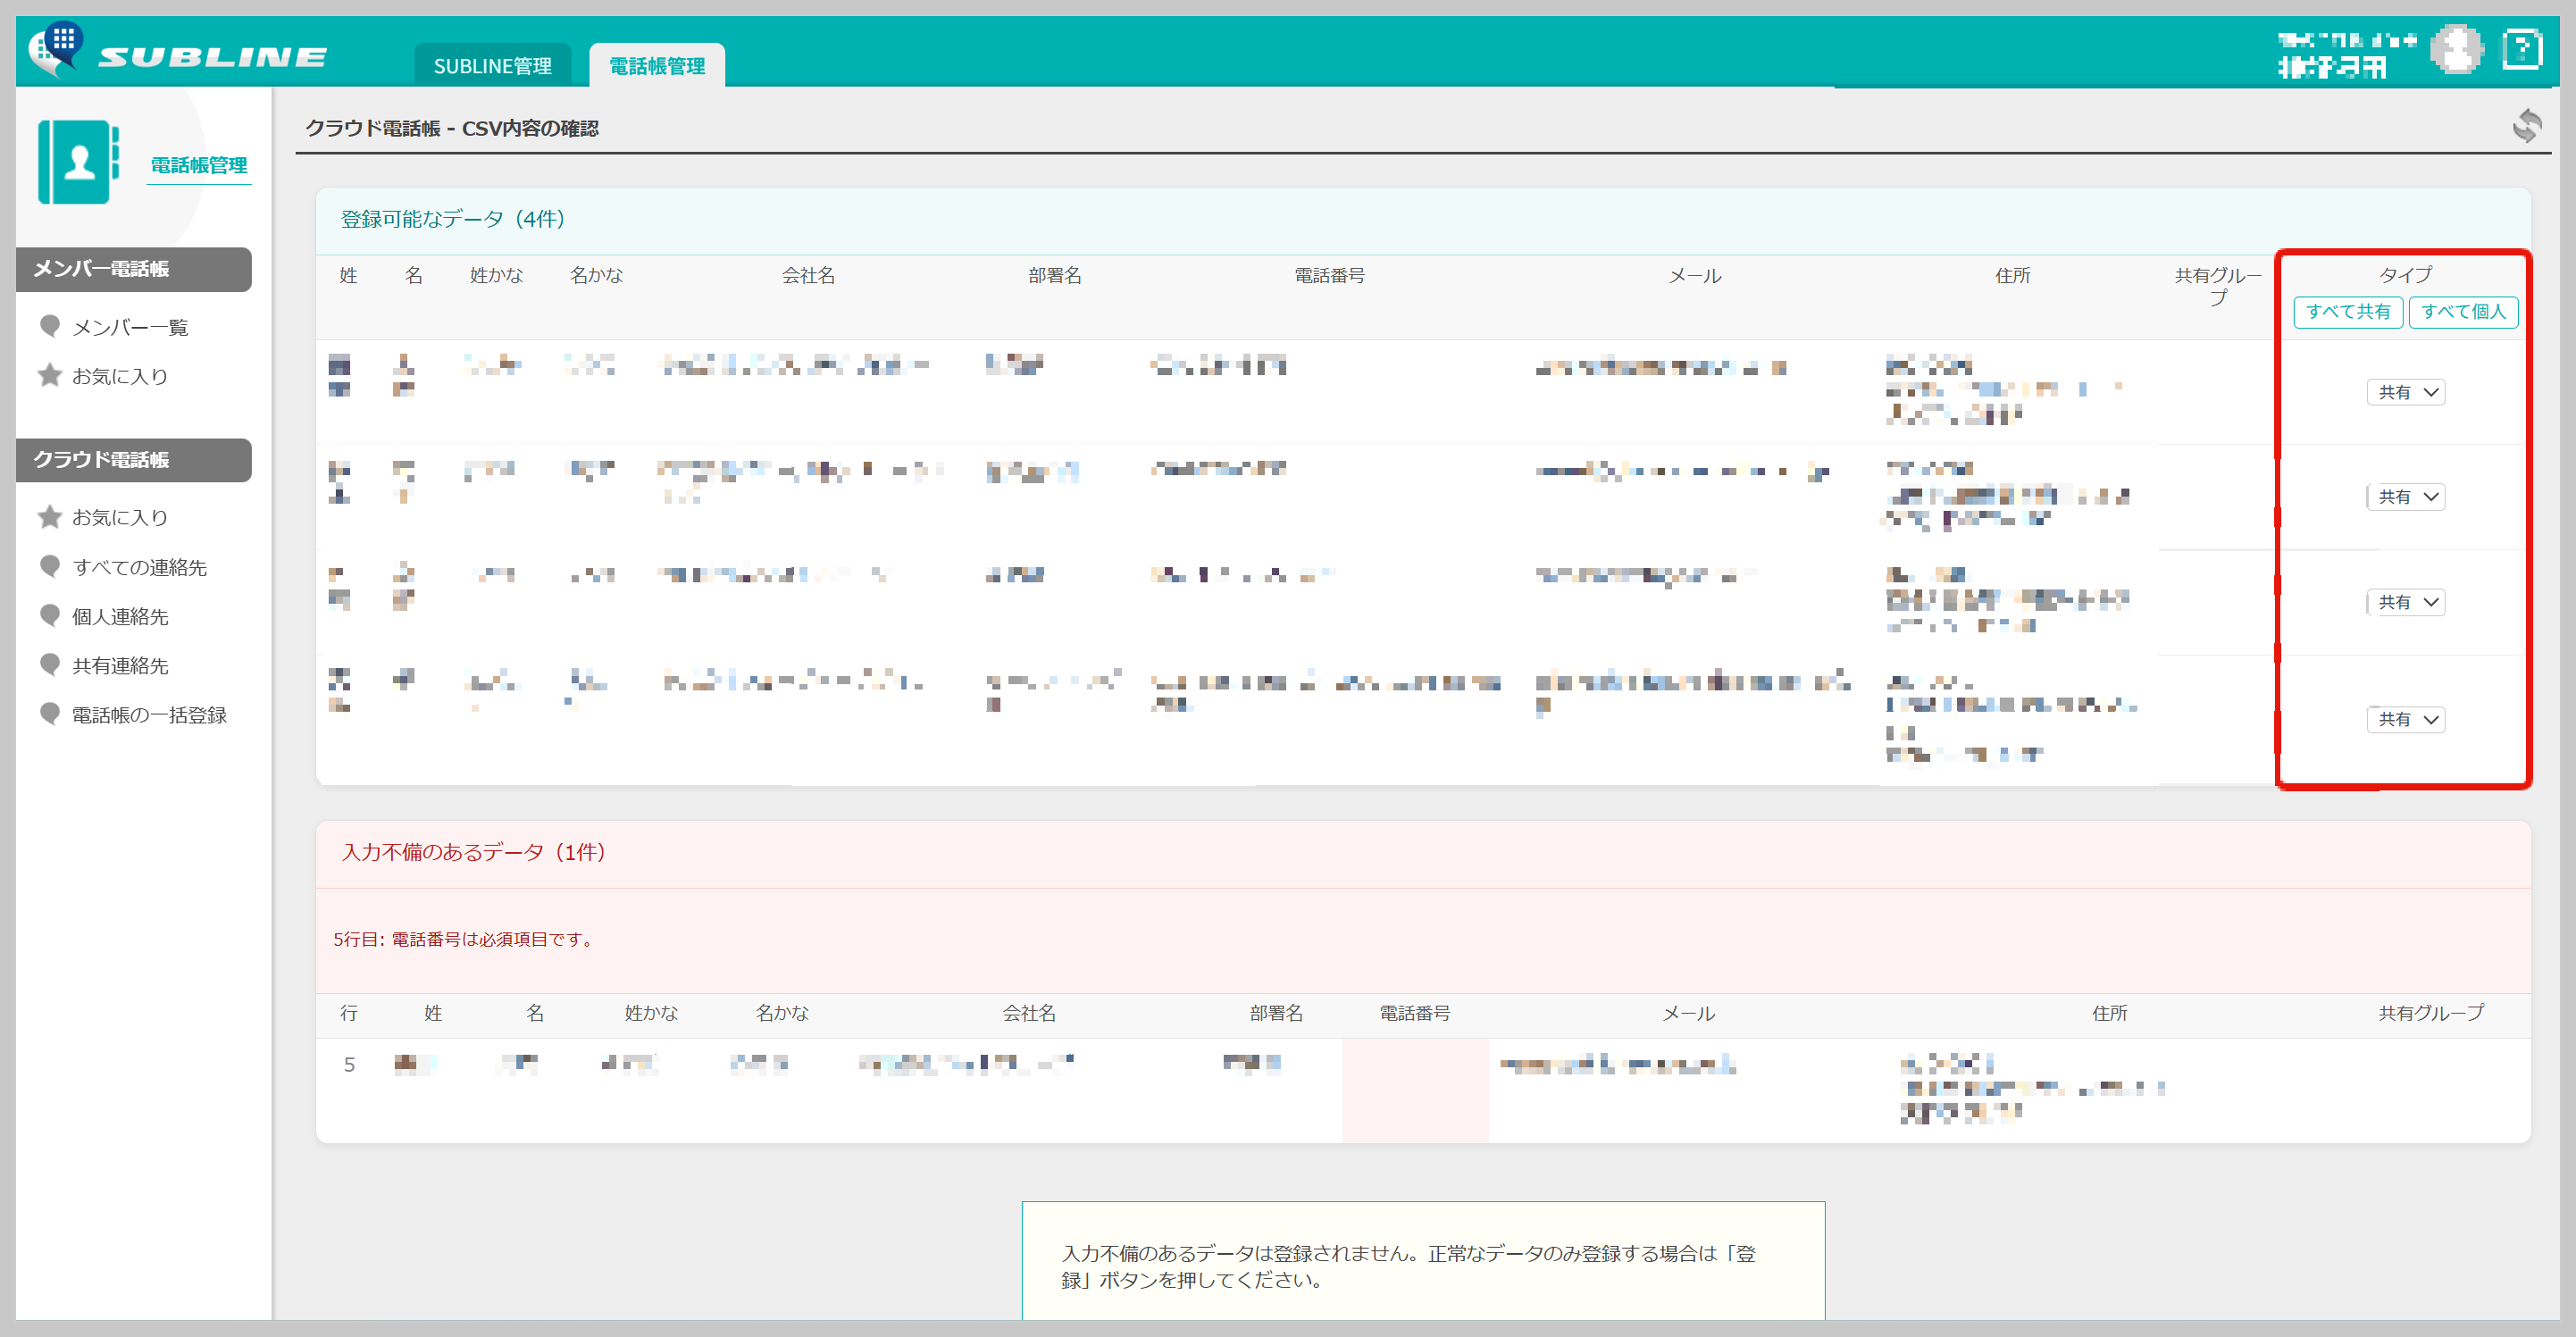
Task: Select the 電話帳管理 tab
Action: (x=657, y=66)
